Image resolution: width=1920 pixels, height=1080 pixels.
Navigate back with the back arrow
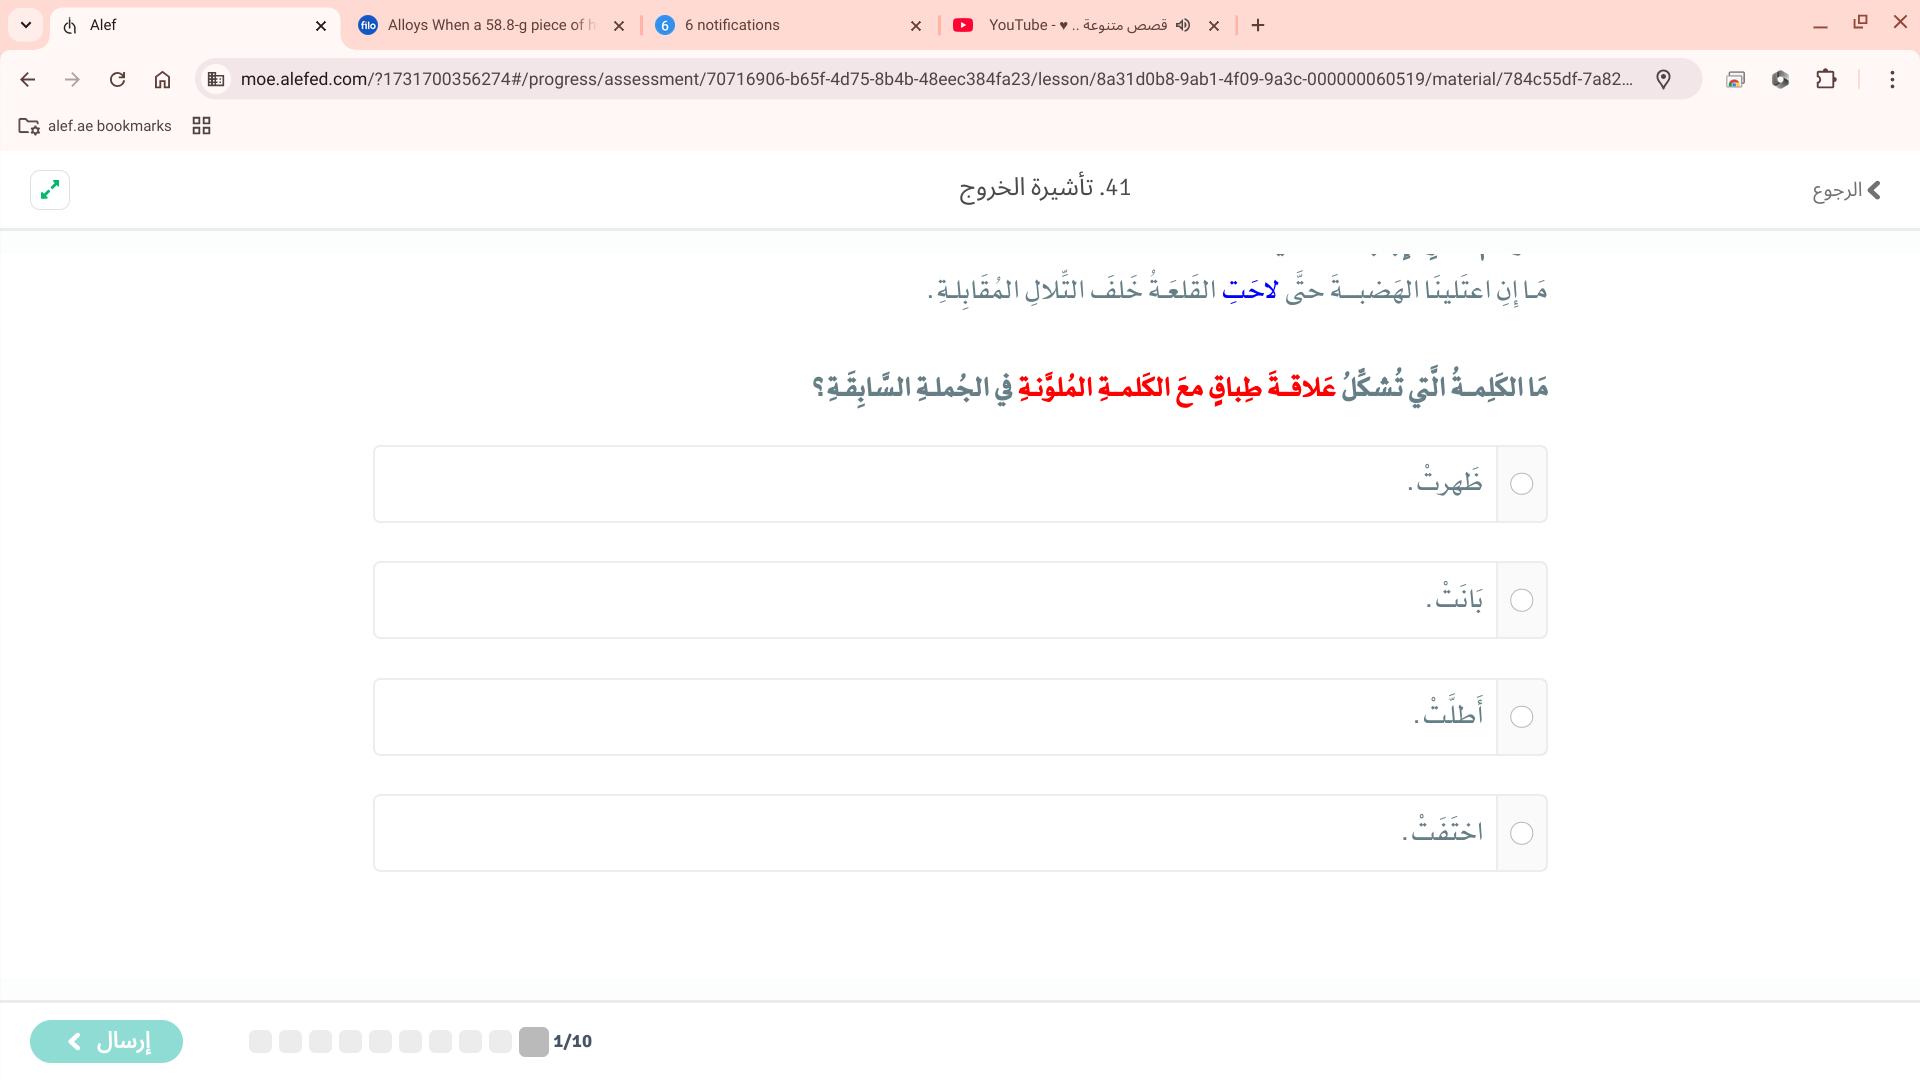point(28,79)
